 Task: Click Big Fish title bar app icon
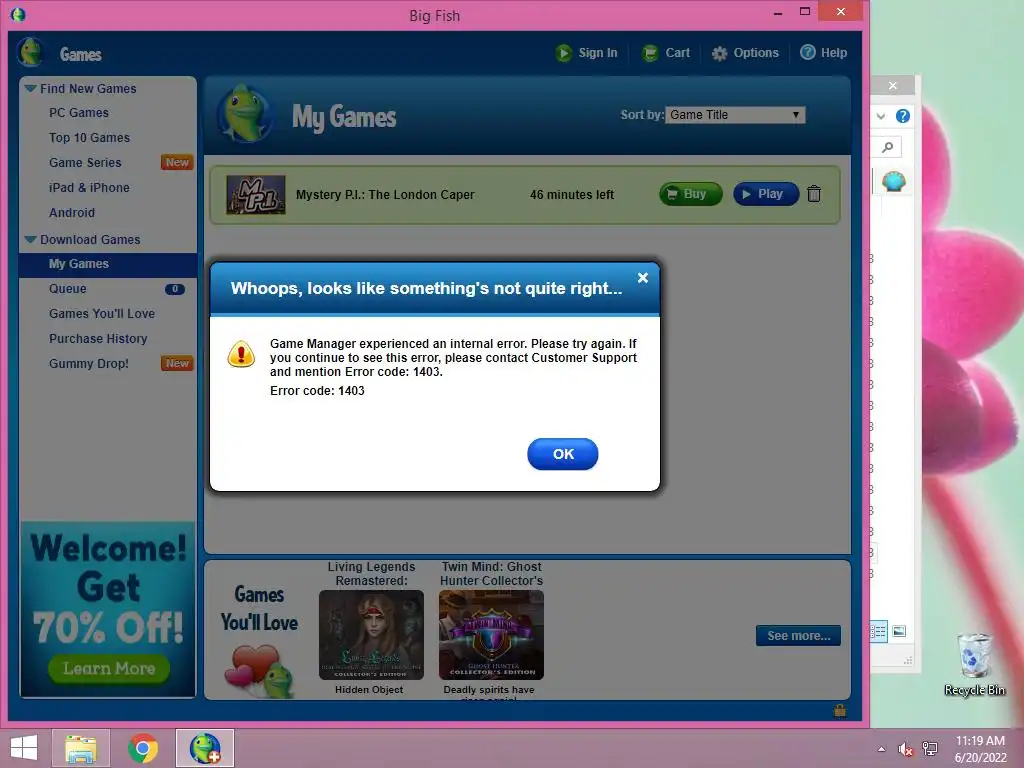click(18, 14)
